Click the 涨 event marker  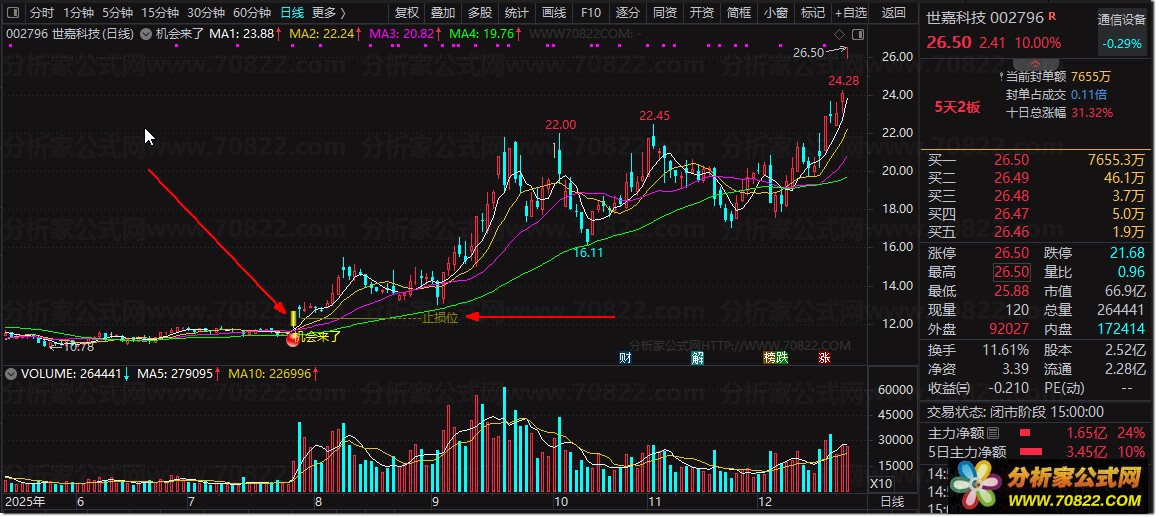point(824,358)
